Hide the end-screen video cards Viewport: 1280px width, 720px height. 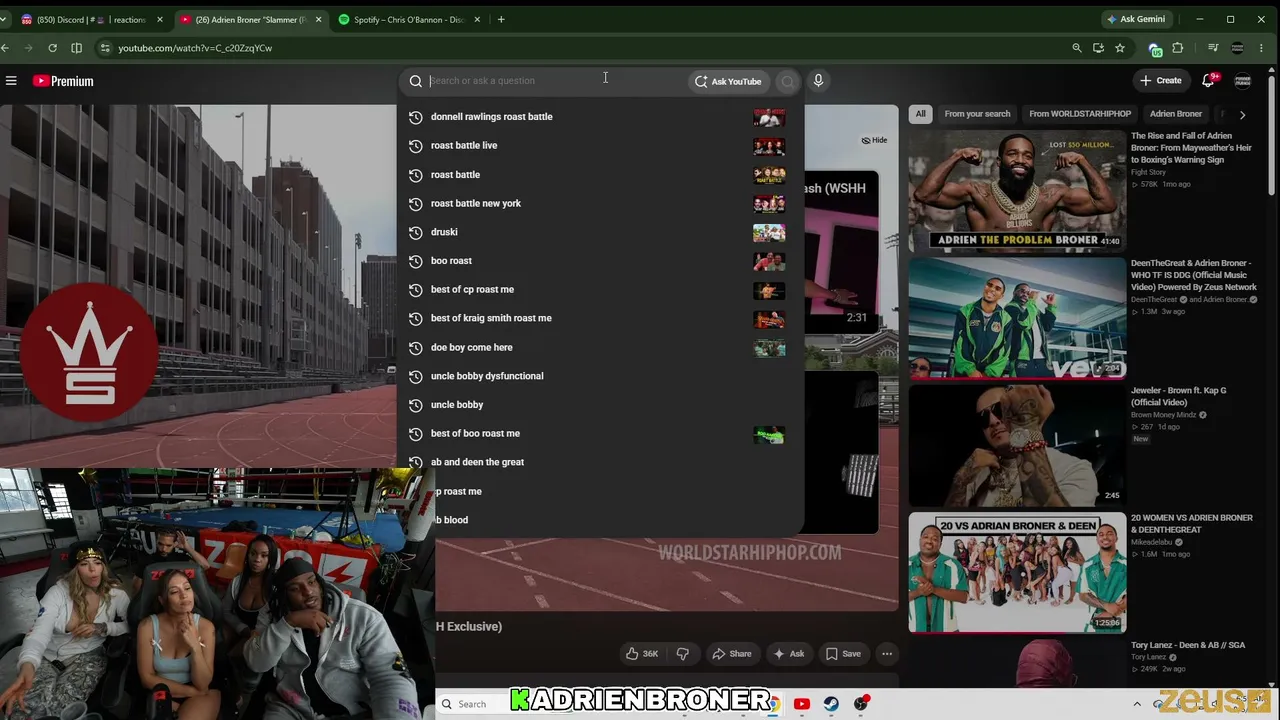click(874, 140)
